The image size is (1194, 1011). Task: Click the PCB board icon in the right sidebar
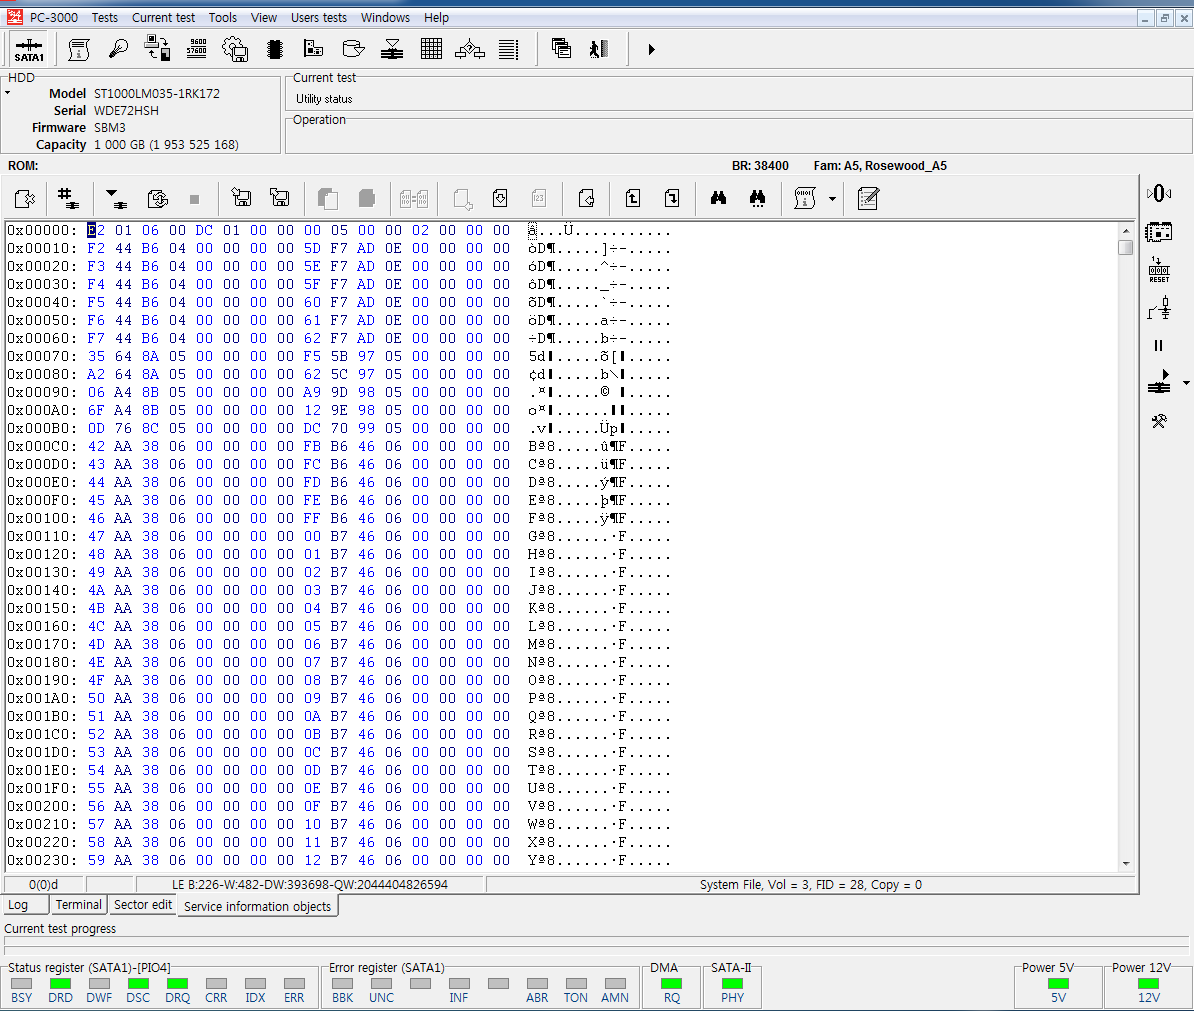(x=1159, y=231)
